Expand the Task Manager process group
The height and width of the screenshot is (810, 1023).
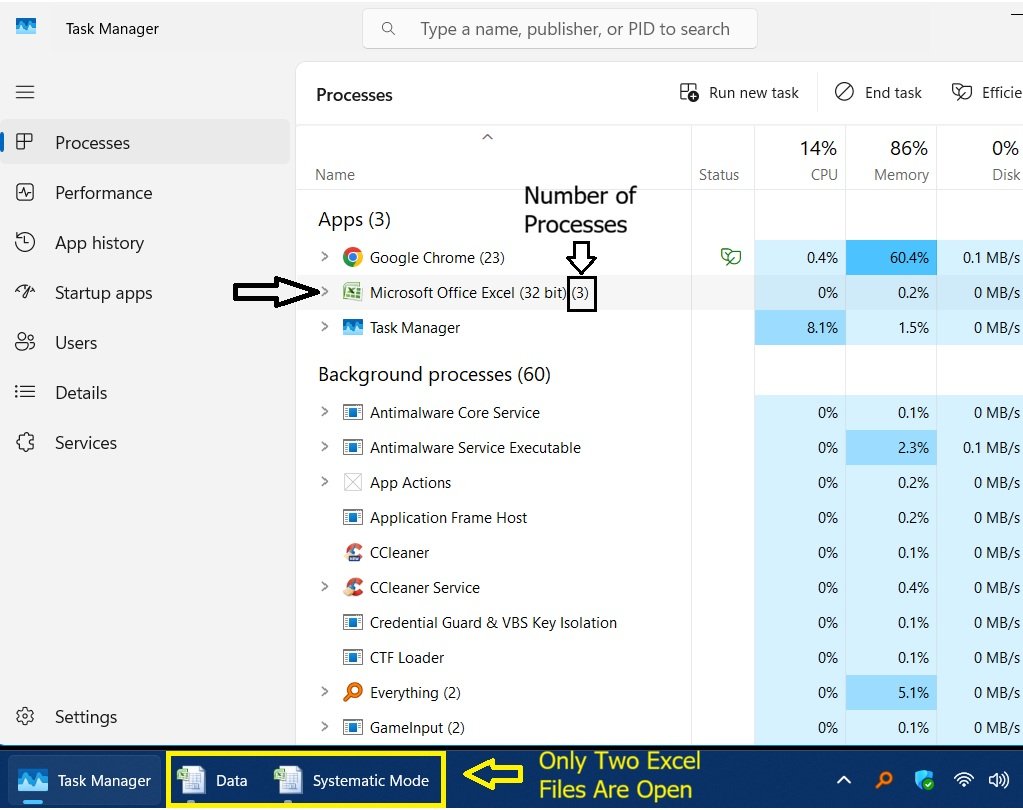(x=324, y=327)
